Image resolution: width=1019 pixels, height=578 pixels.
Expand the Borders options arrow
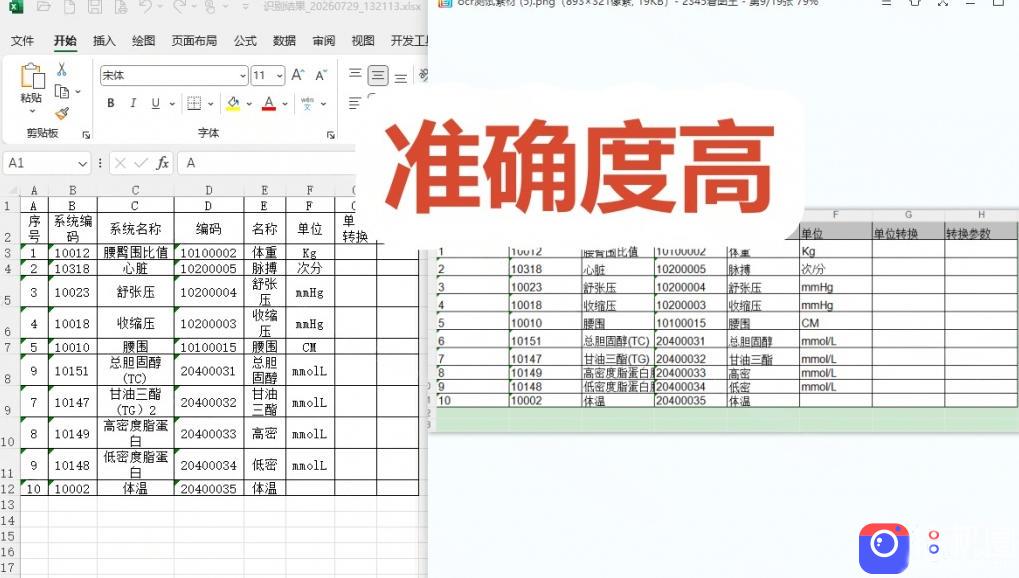point(211,103)
